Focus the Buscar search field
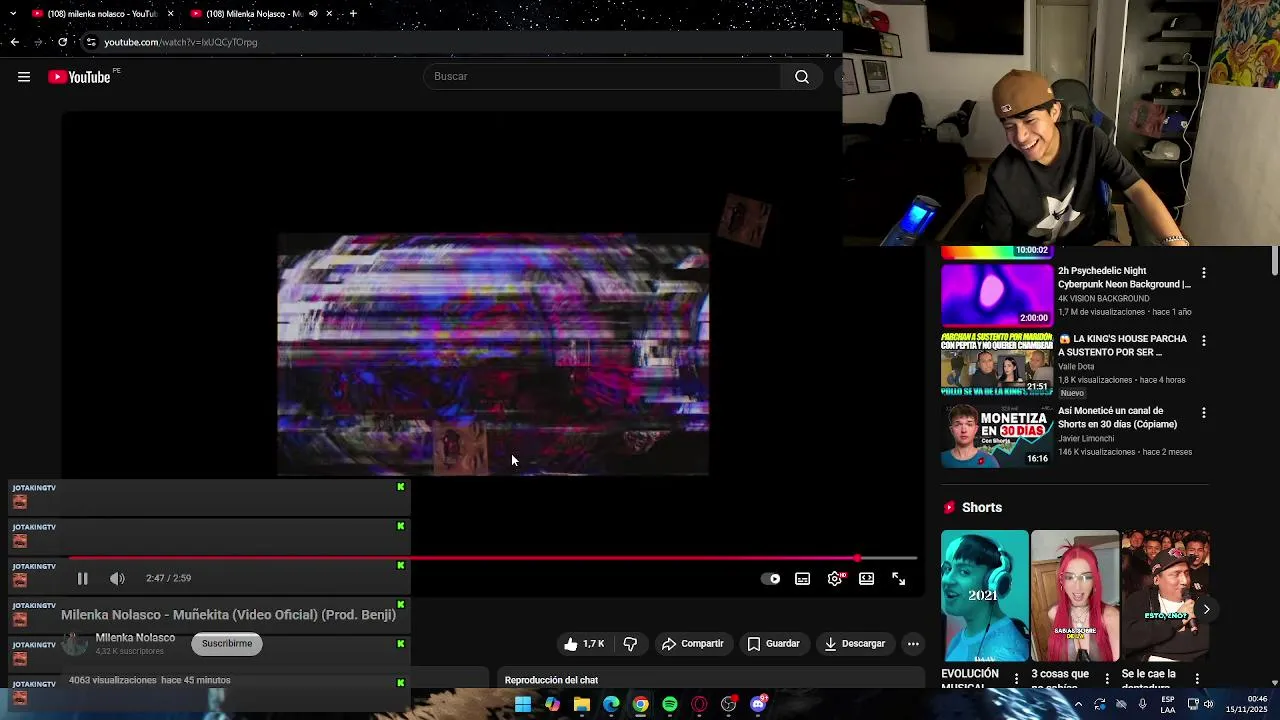 603,77
